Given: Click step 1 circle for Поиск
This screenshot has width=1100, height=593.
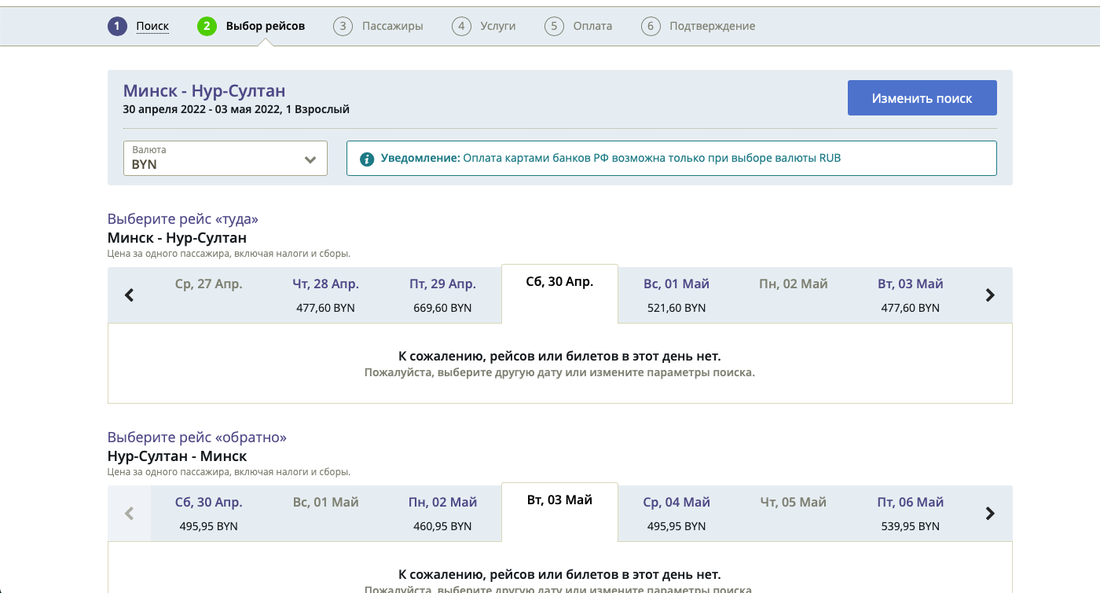Looking at the screenshot, I should (x=118, y=26).
